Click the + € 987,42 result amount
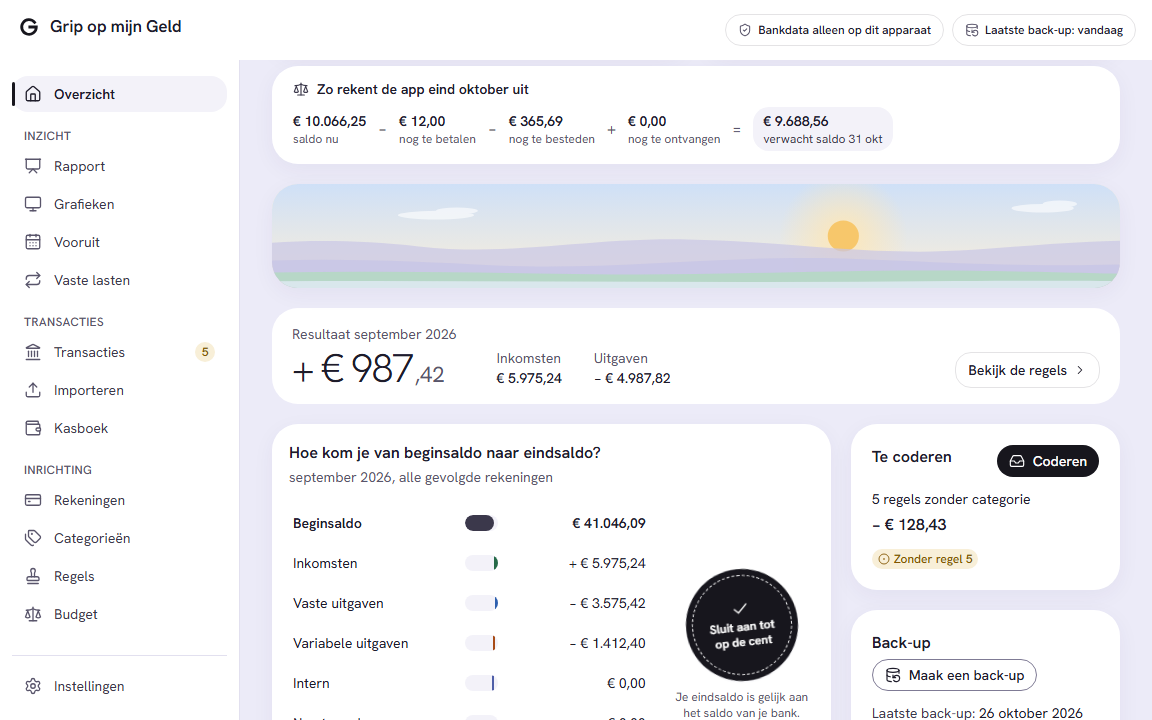The image size is (1152, 720). point(368,369)
